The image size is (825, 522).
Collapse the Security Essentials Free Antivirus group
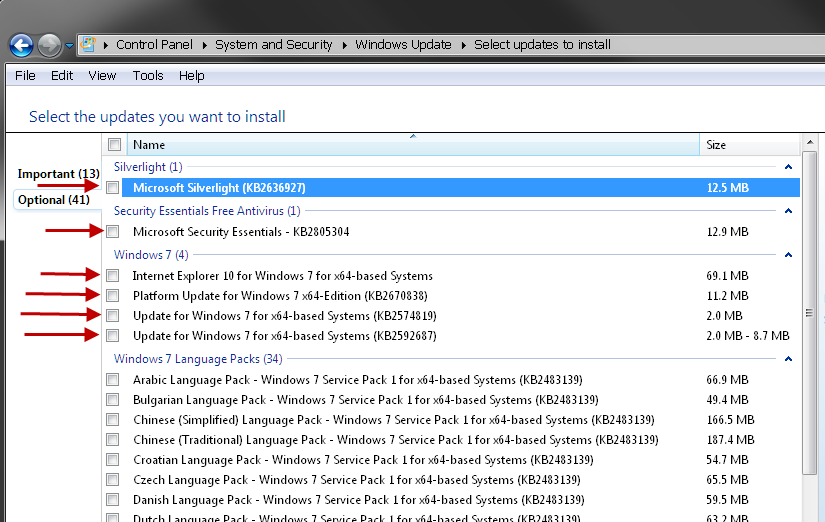pos(788,211)
